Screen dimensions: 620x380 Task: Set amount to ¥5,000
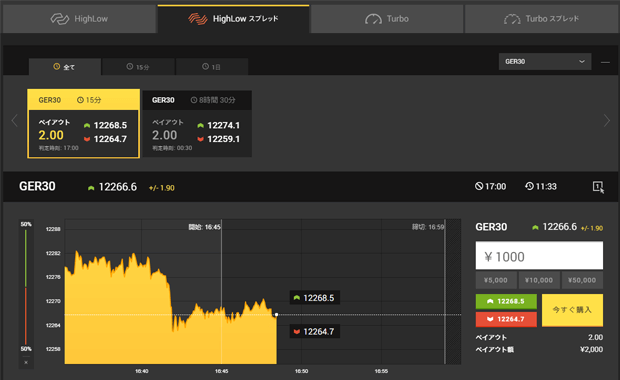496,280
